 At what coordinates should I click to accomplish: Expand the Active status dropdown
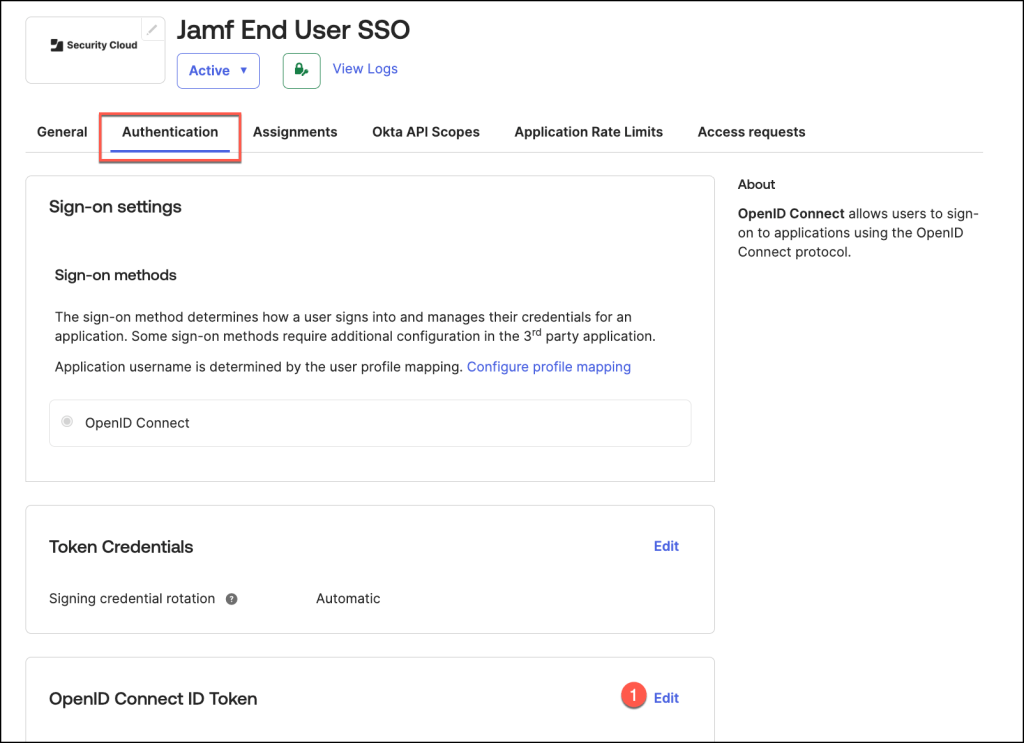click(x=218, y=71)
